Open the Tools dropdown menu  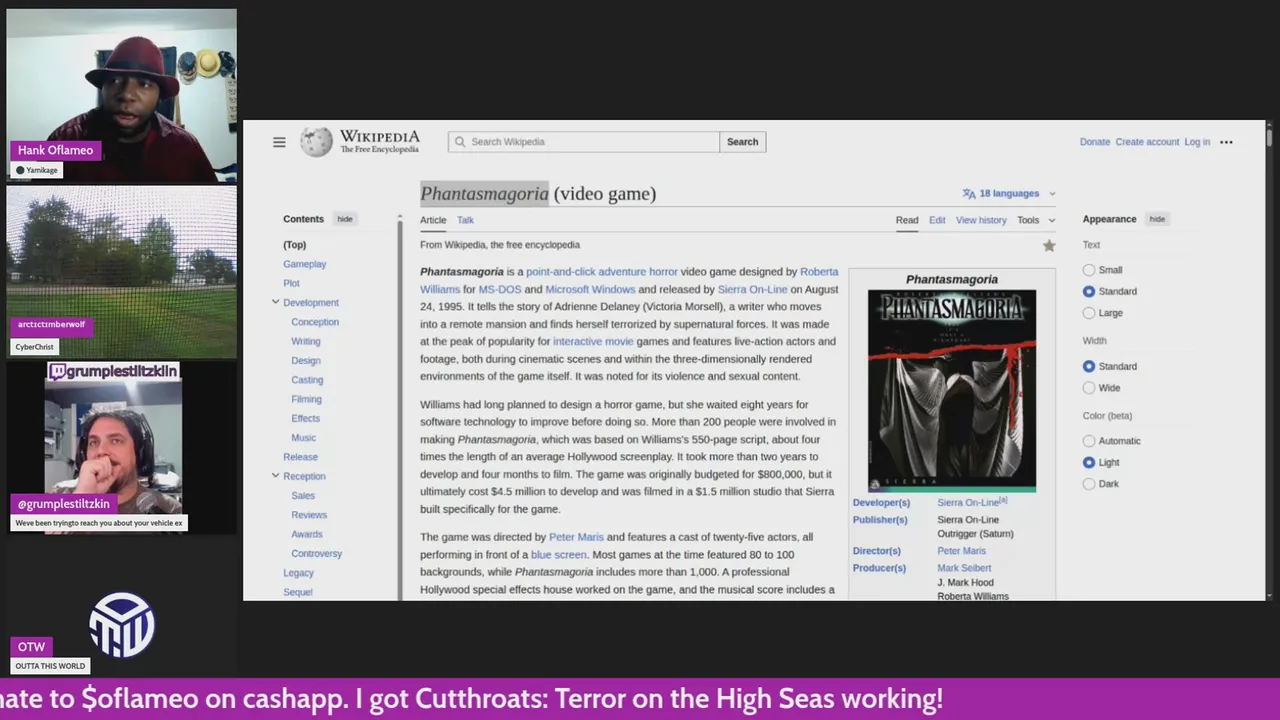1036,220
